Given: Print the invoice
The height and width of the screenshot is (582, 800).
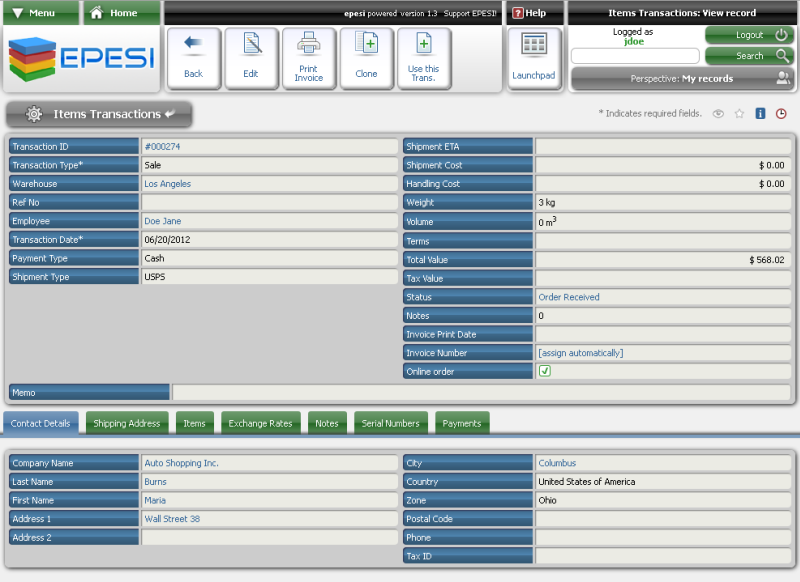Looking at the screenshot, I should tap(309, 57).
